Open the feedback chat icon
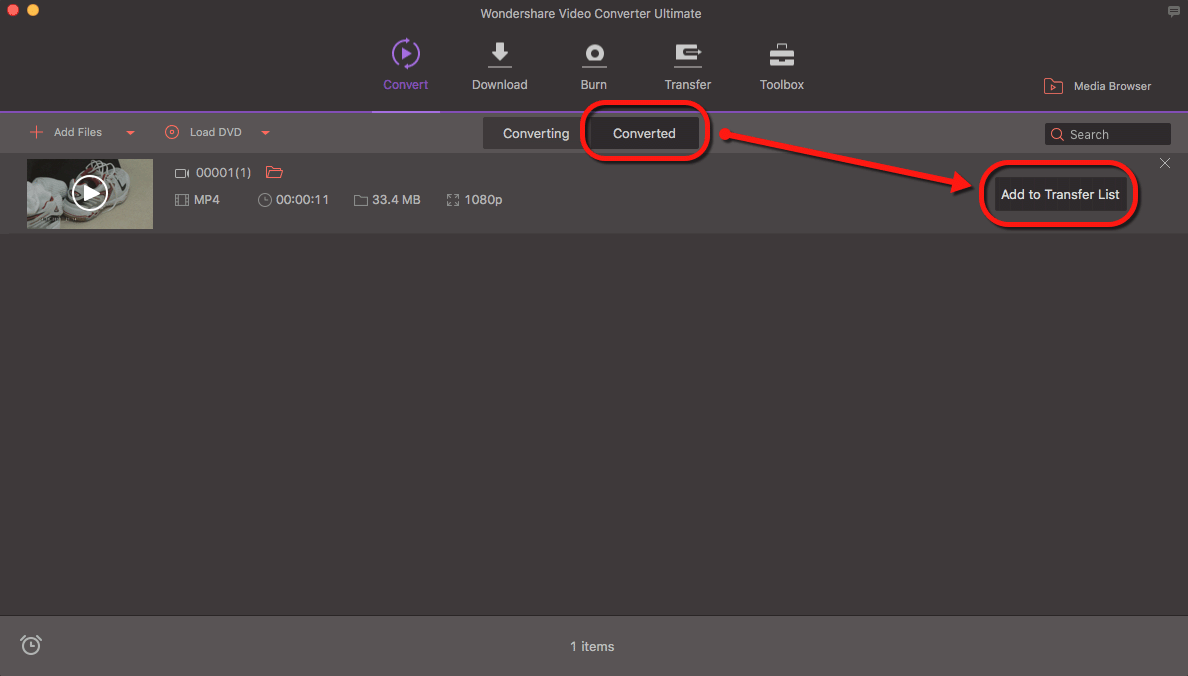The image size is (1188, 676). point(1174,11)
